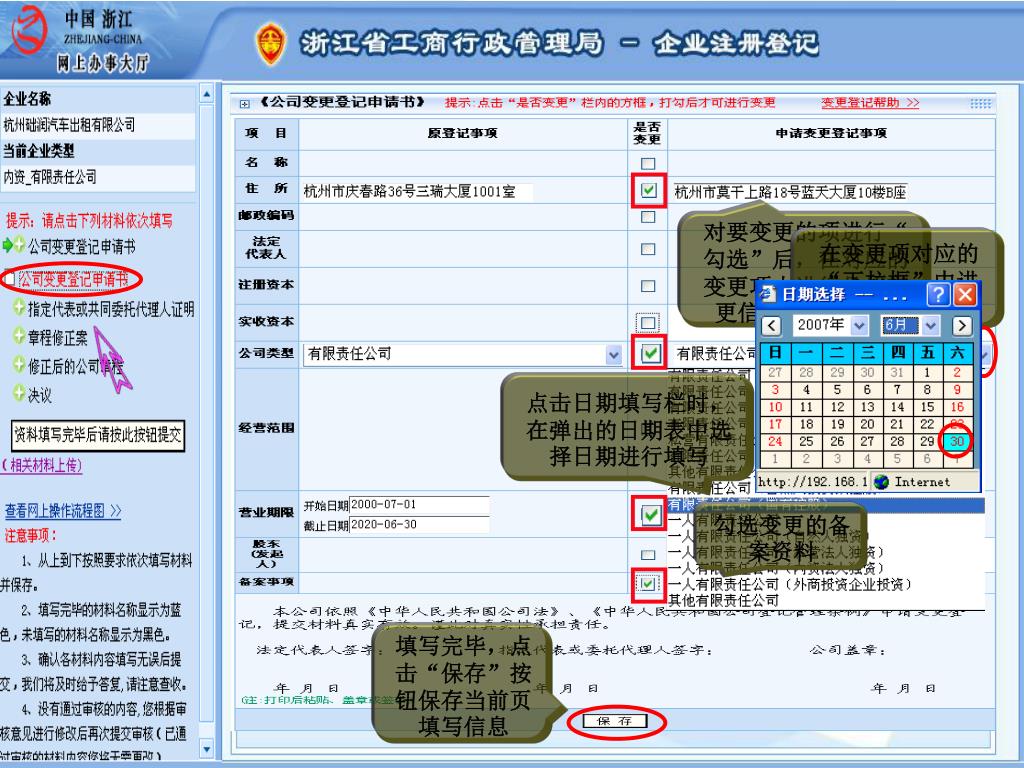Click the dotted grip icon beside 变更登记帮助
This screenshot has width=1024, height=768.
pyautogui.click(x=980, y=103)
